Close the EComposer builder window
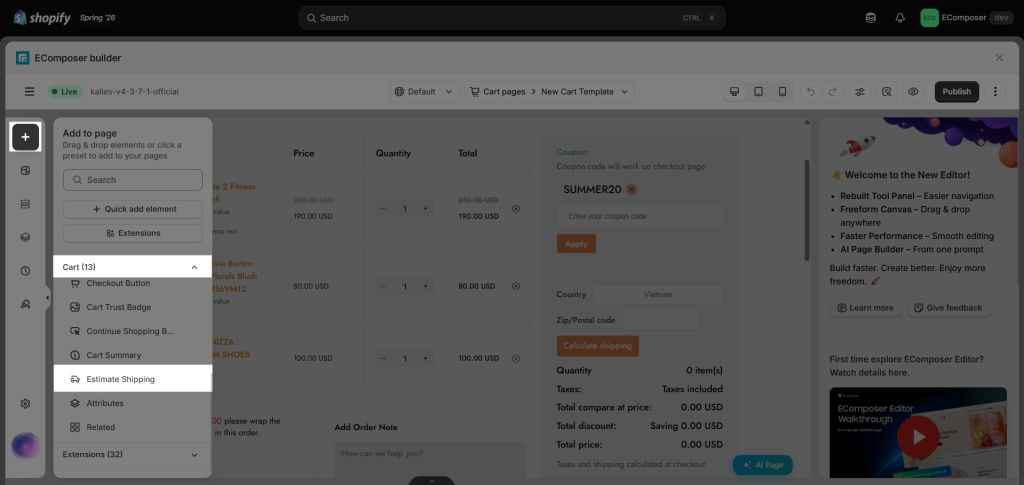Image resolution: width=1024 pixels, height=485 pixels. point(999,57)
